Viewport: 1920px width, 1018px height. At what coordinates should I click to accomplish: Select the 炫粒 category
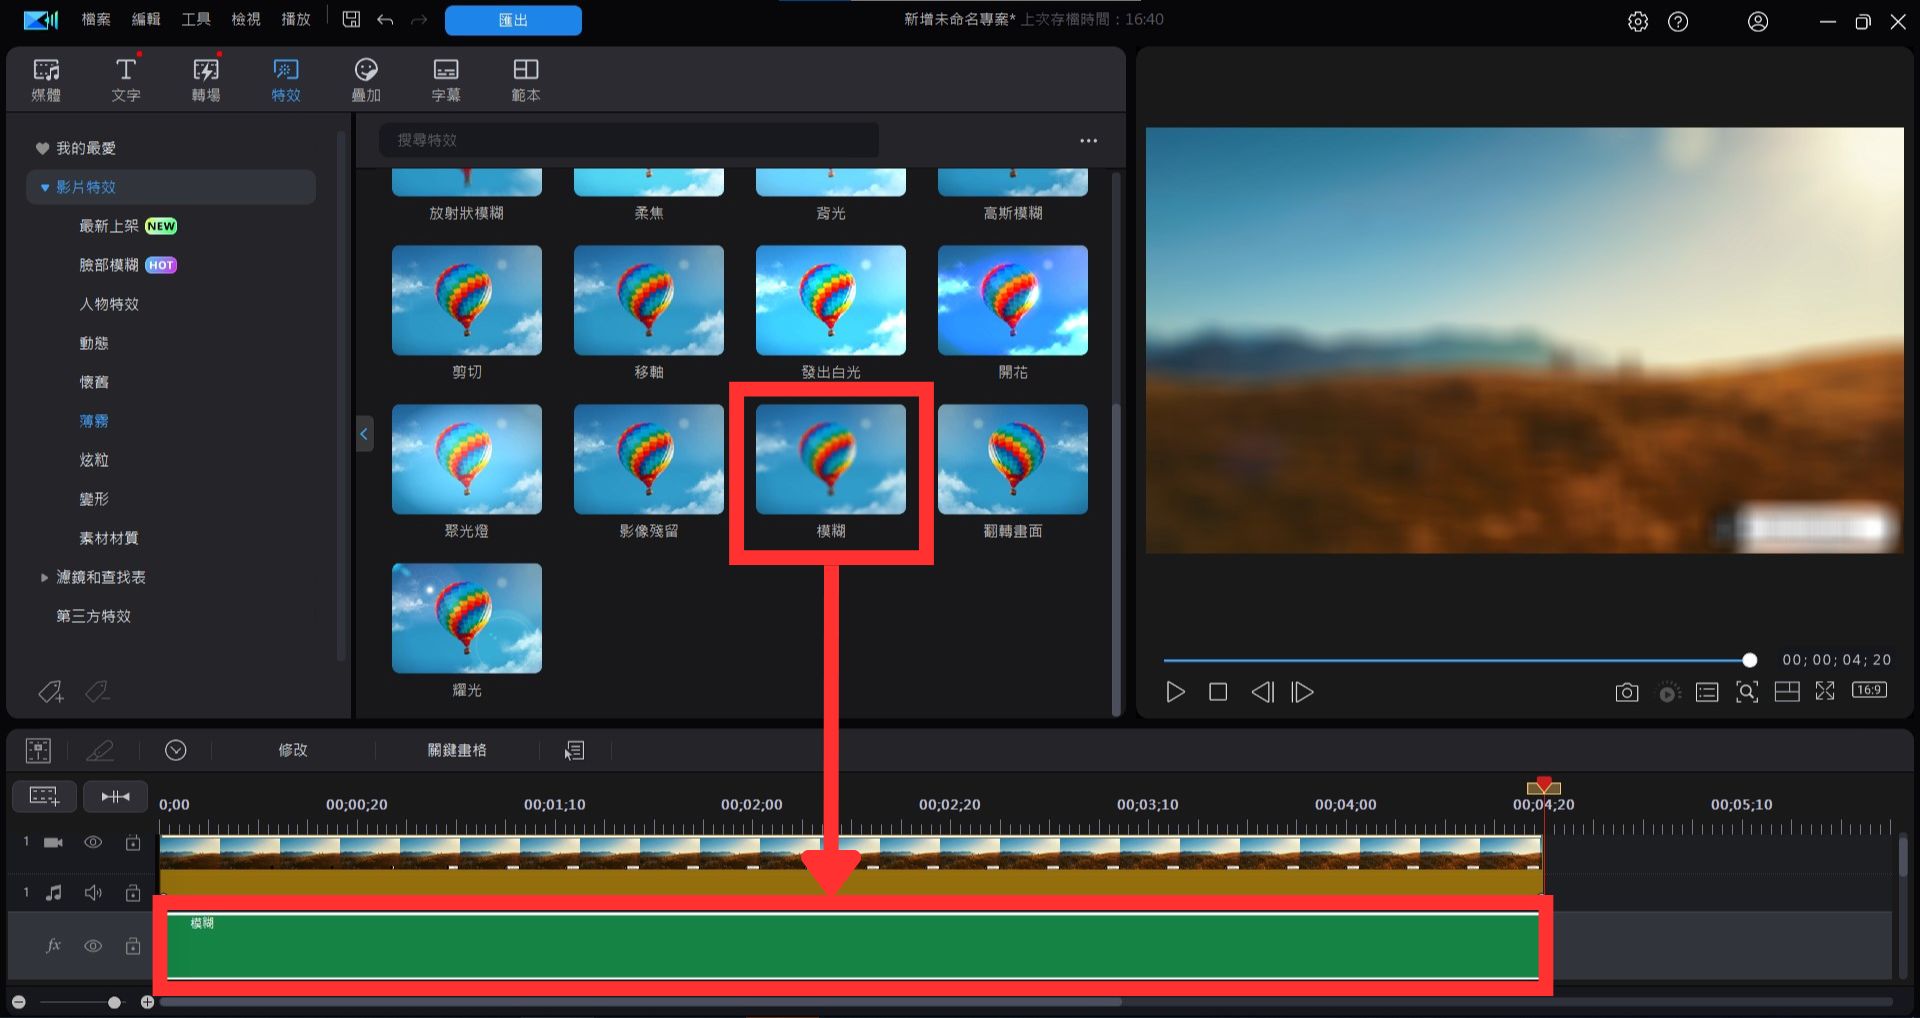click(x=94, y=460)
